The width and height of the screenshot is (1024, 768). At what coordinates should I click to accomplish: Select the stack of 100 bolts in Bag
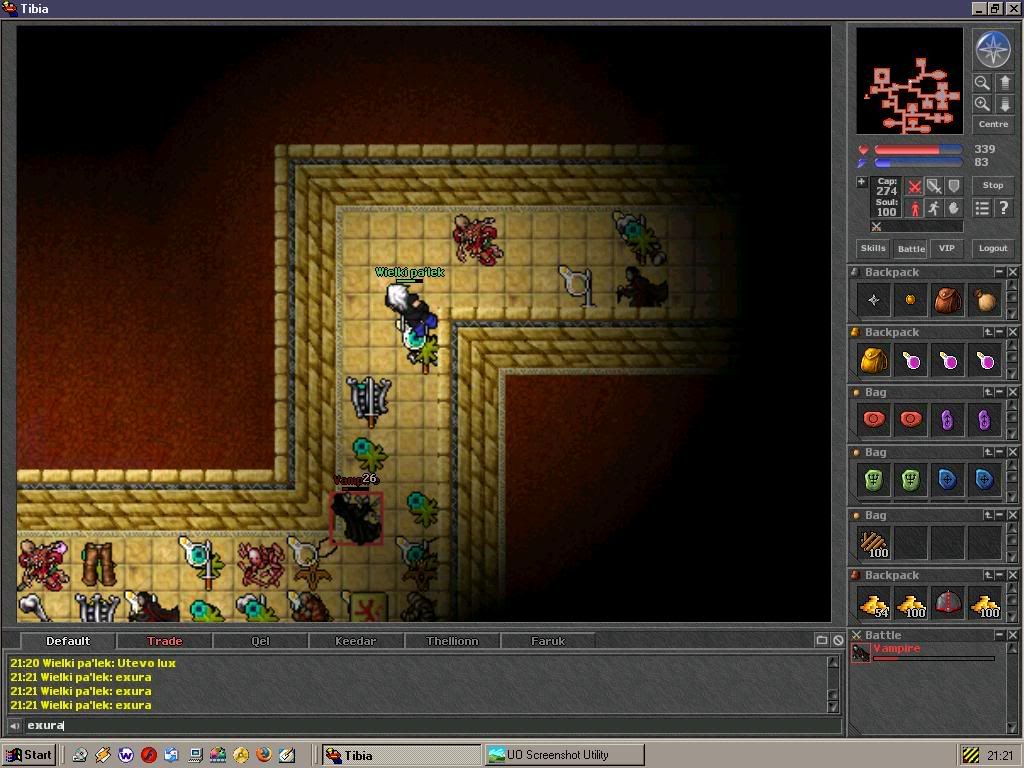coord(874,543)
